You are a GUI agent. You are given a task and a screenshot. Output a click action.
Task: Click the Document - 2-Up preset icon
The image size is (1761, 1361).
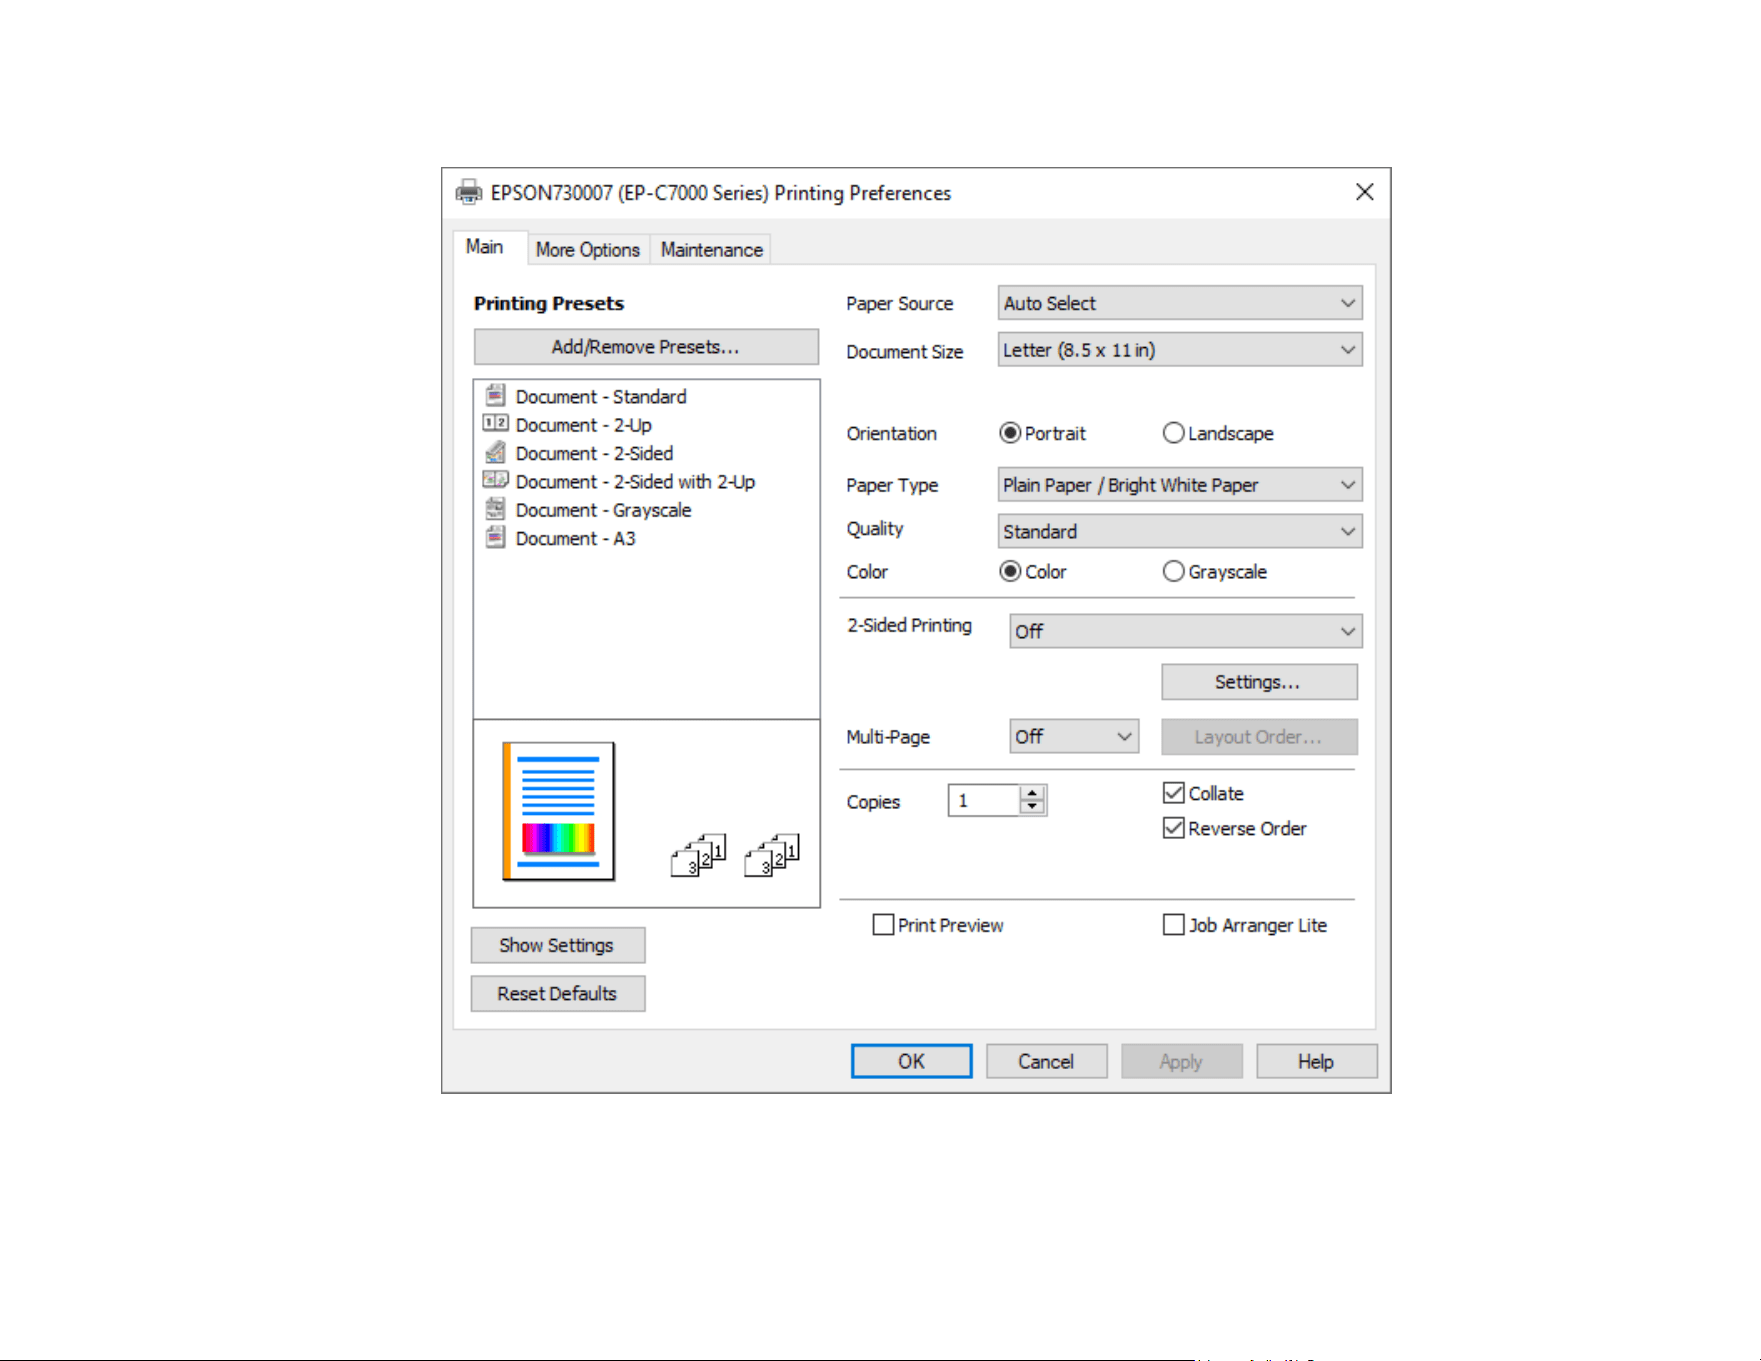tap(495, 424)
